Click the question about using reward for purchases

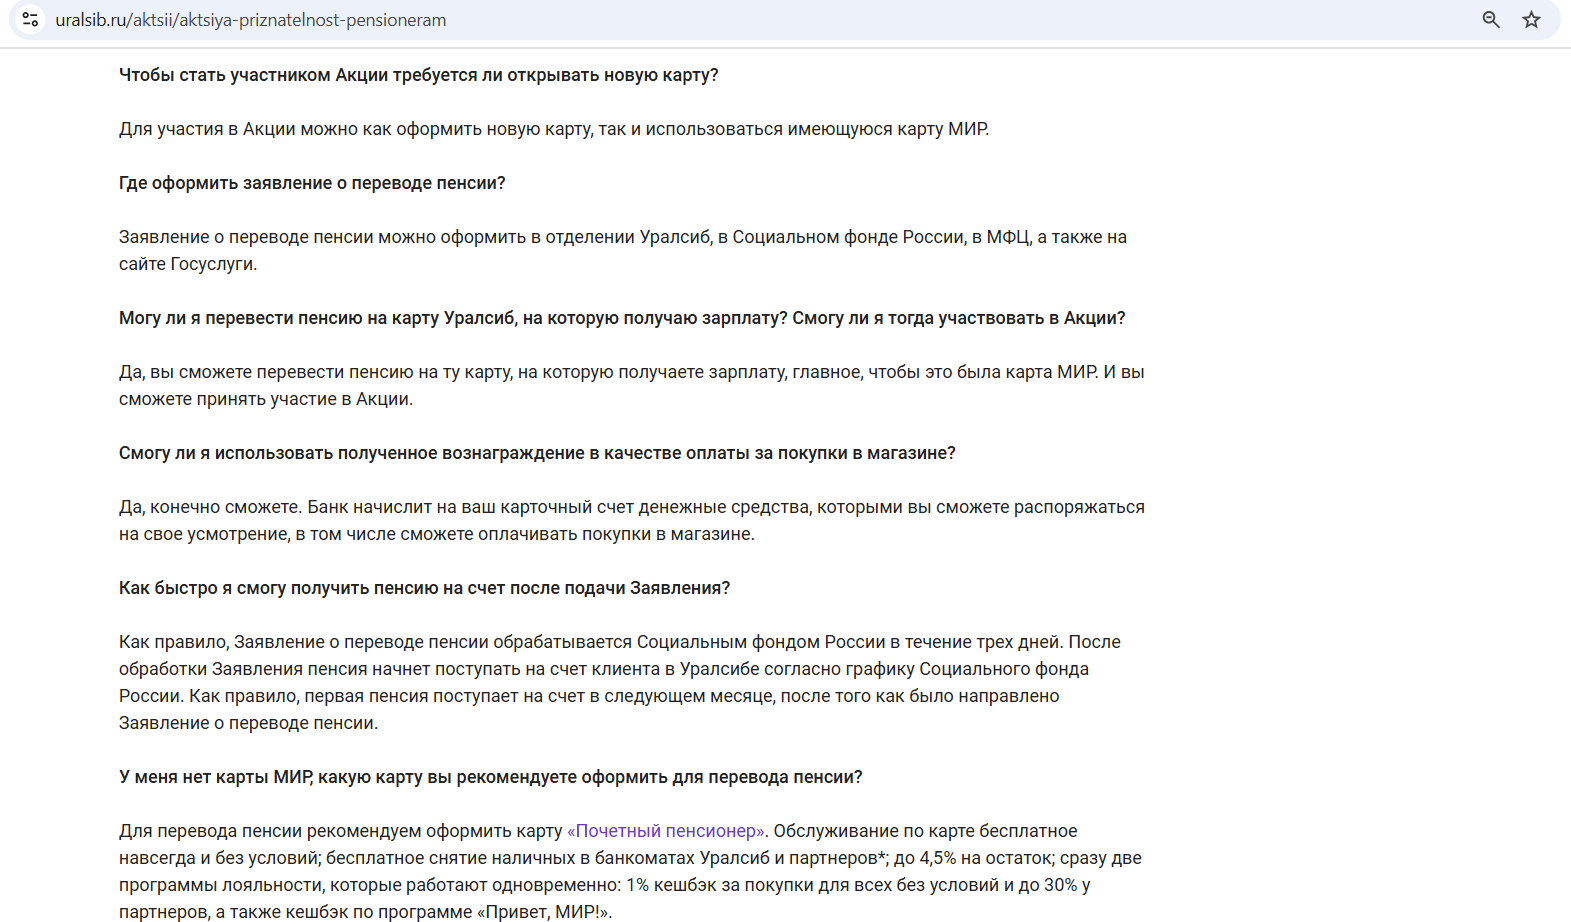pos(537,453)
